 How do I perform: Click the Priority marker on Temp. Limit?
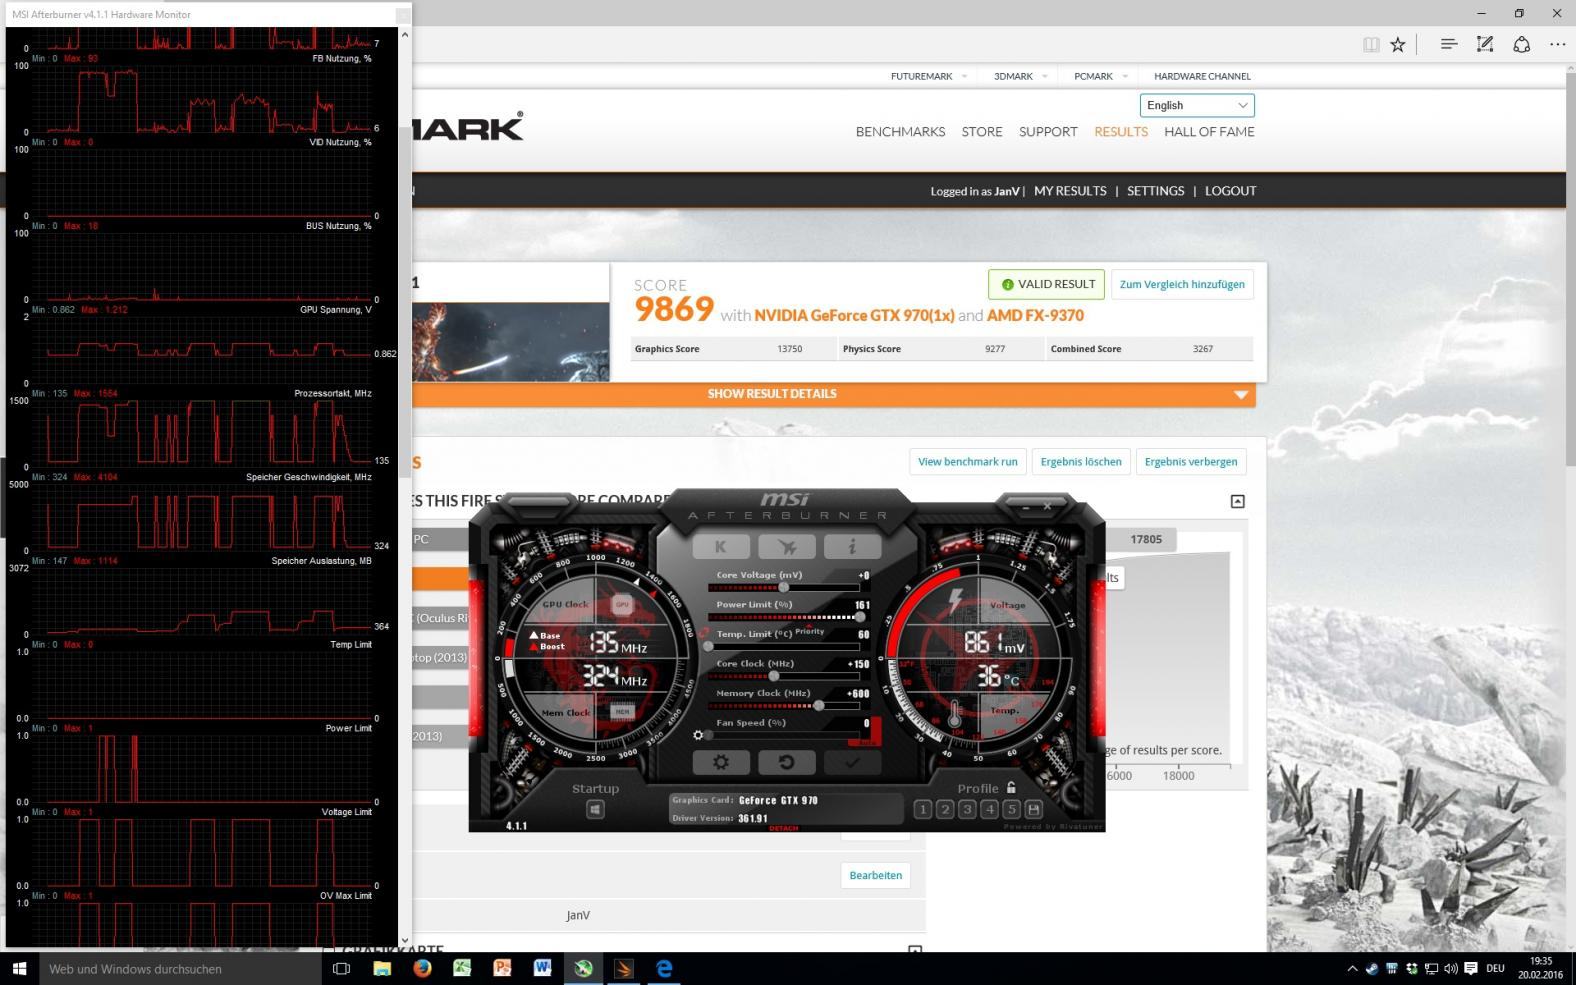pos(809,631)
